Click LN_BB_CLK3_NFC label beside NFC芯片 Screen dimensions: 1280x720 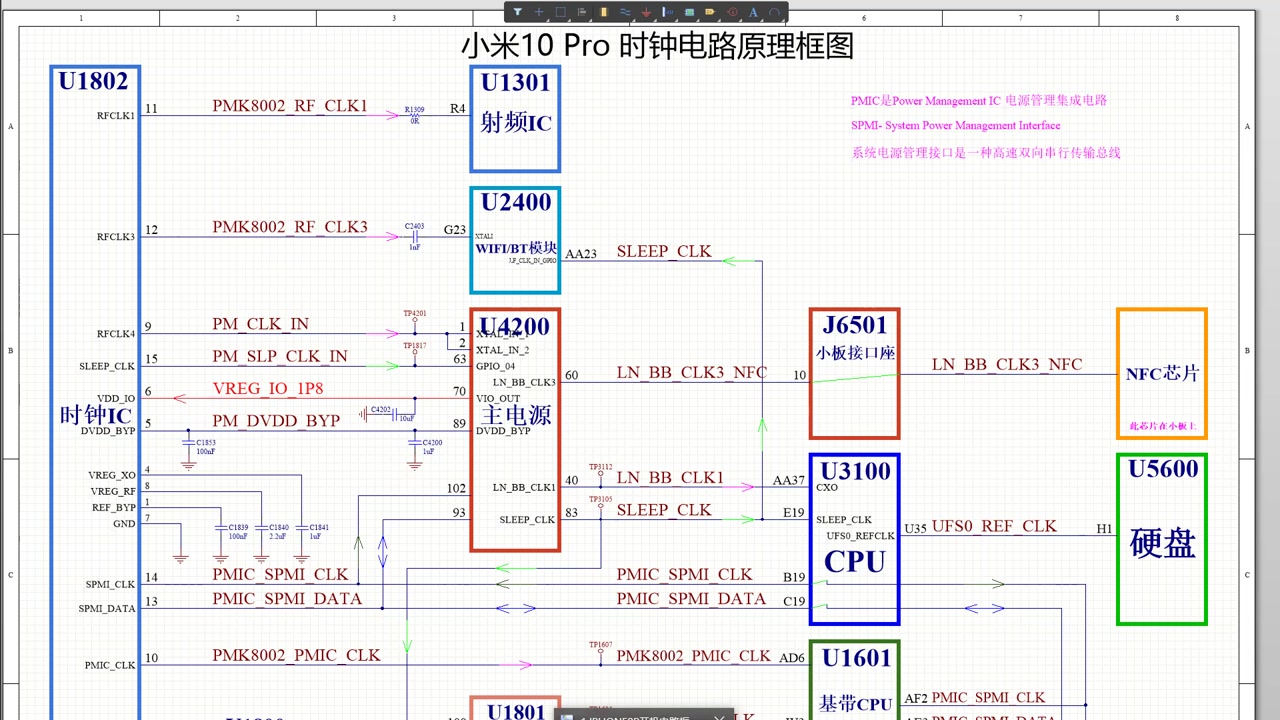pyautogui.click(x=1007, y=365)
